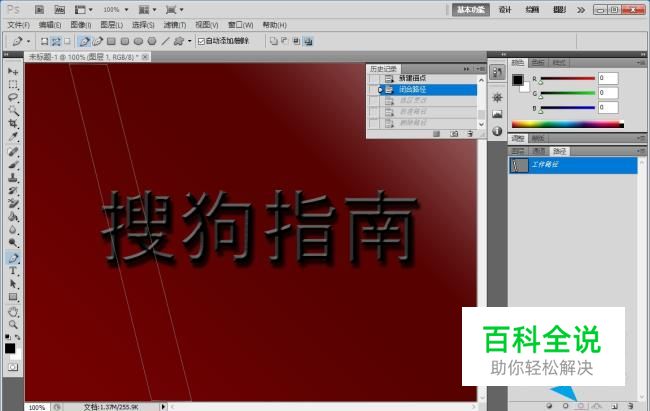Select the Zoom tool in toolbox
Viewport: 650px width, 411px height.
pyautogui.click(x=13, y=324)
